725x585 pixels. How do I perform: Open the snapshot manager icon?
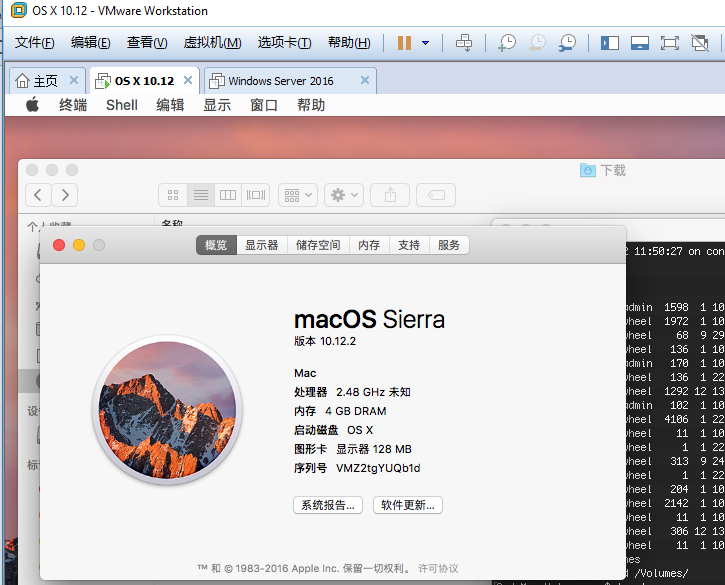(x=567, y=43)
